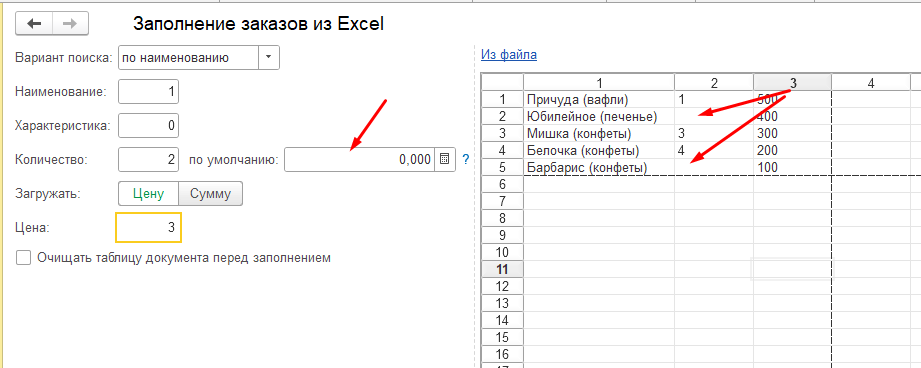Click the 'по наименованию' search variant field
The height and width of the screenshot is (368, 921).
(189, 58)
